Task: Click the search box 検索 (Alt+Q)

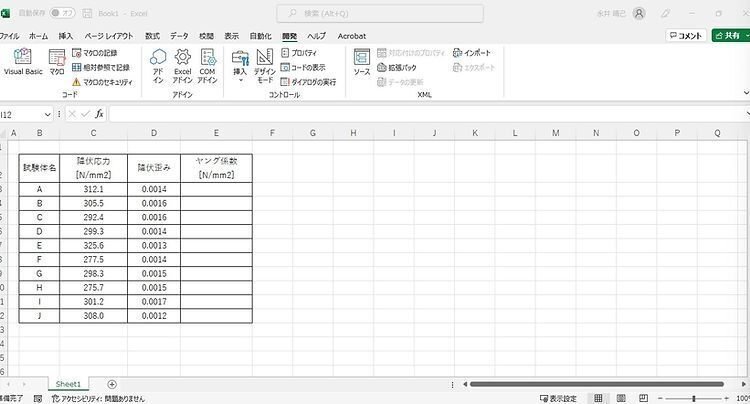Action: tap(380, 13)
